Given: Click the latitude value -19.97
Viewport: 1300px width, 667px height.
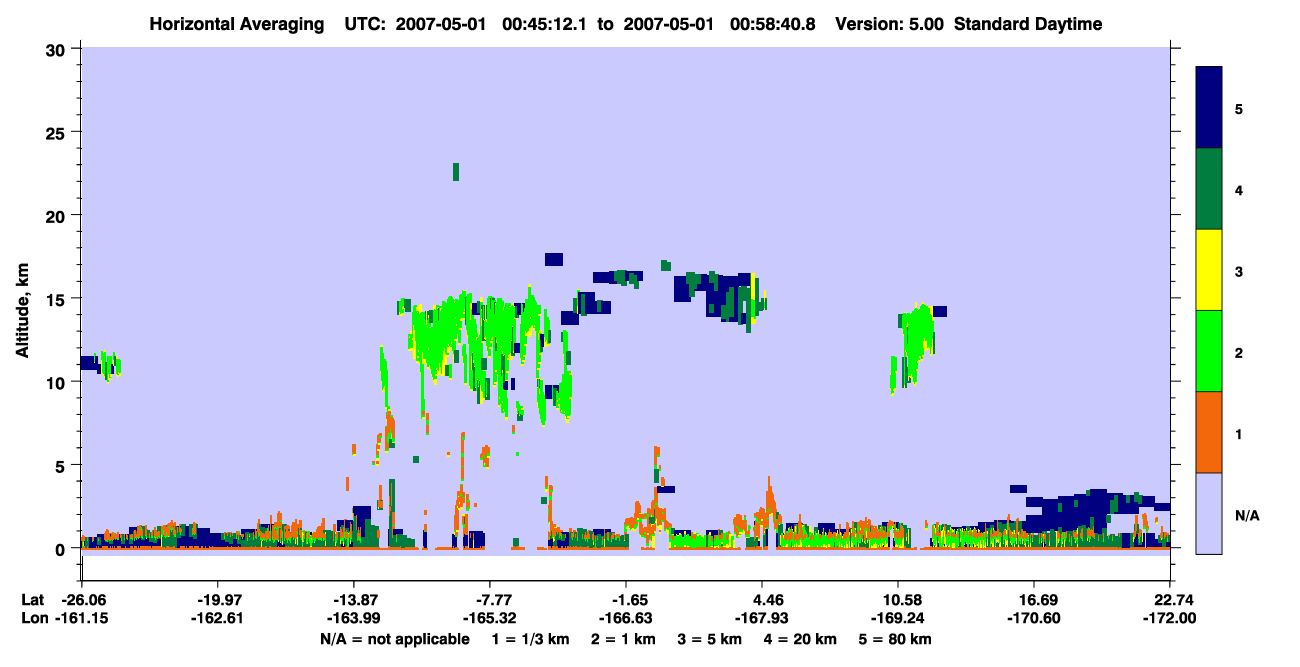Looking at the screenshot, I should point(218,600).
